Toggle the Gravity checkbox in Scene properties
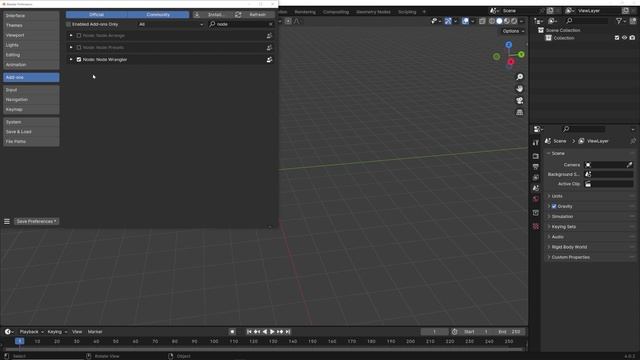 (554, 207)
